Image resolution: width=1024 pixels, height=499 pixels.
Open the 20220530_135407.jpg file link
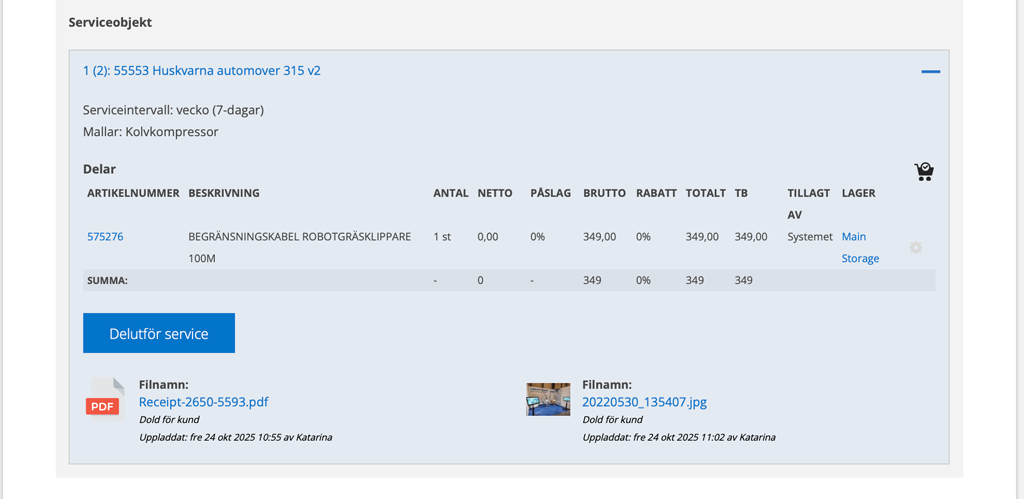pyautogui.click(x=644, y=402)
